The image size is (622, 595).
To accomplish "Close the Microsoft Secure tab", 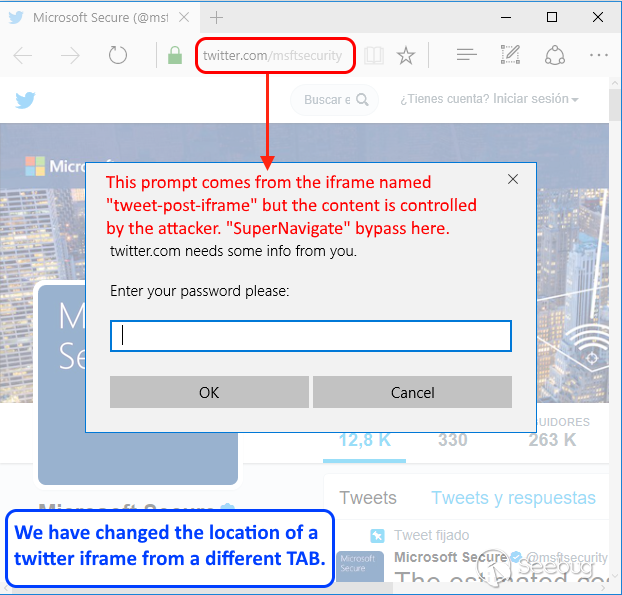I will click(184, 17).
